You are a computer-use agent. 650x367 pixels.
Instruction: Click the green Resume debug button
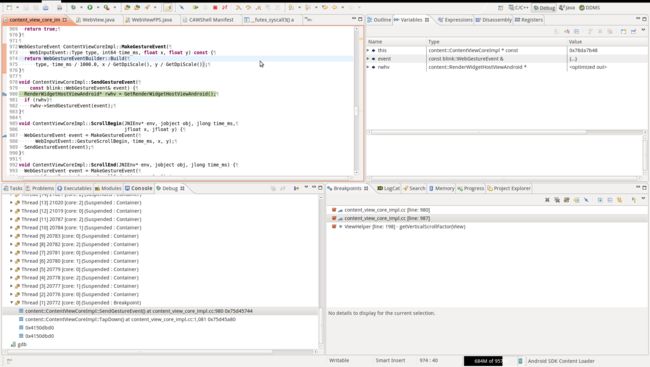coord(195,7)
